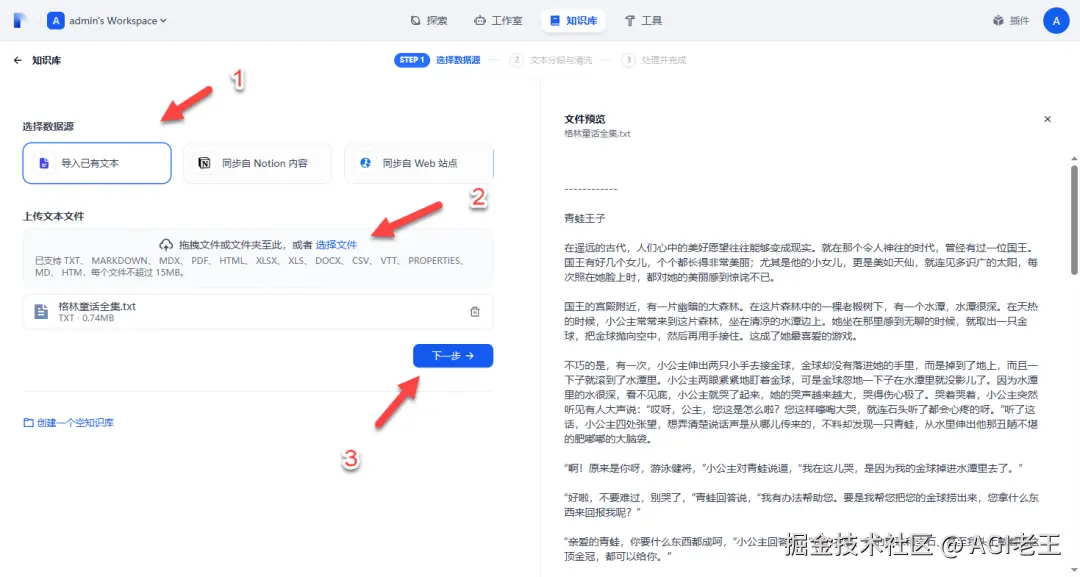Viewport: 1080px width, 577px height.
Task: Click the workspace avatar letter A
Action: tap(56, 21)
